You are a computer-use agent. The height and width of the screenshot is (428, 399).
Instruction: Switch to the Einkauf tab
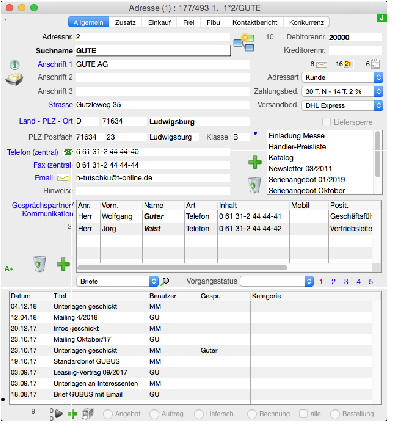click(159, 22)
